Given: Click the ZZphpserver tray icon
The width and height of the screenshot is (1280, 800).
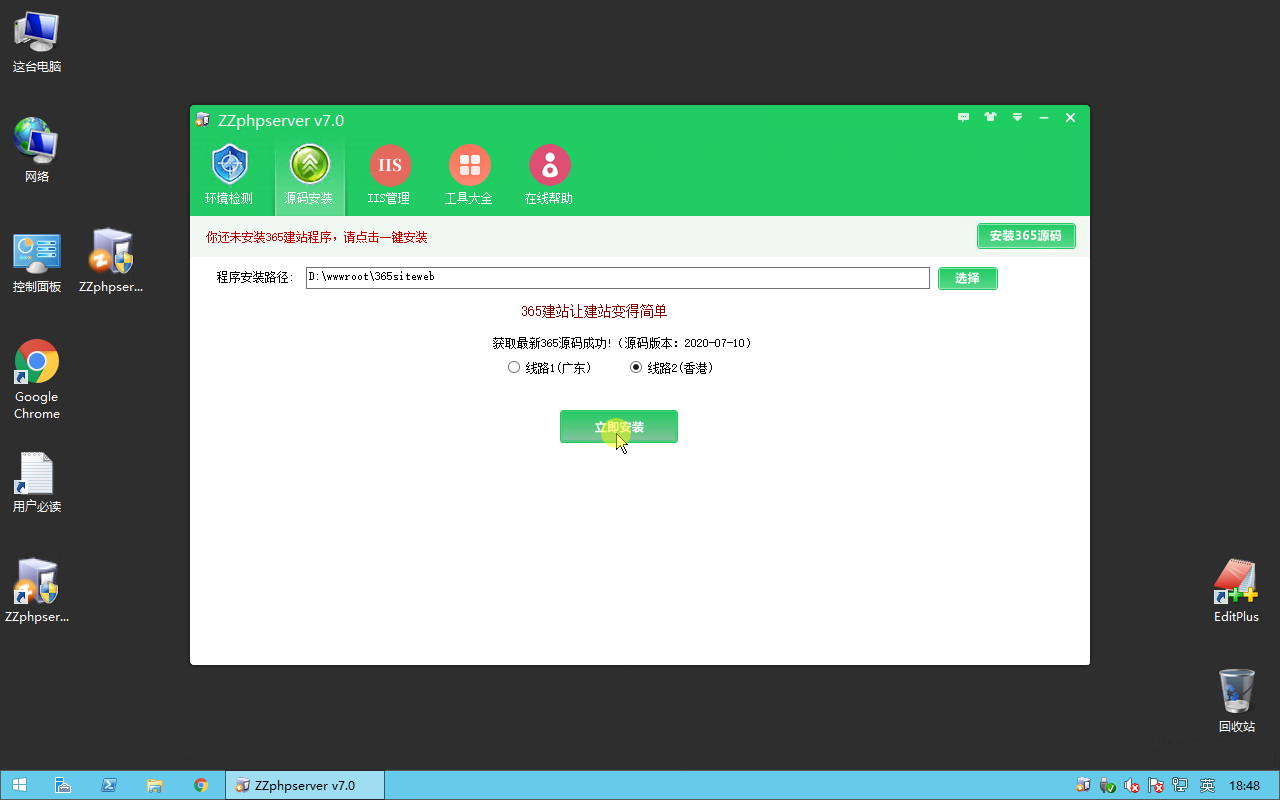Looking at the screenshot, I should 1083,785.
